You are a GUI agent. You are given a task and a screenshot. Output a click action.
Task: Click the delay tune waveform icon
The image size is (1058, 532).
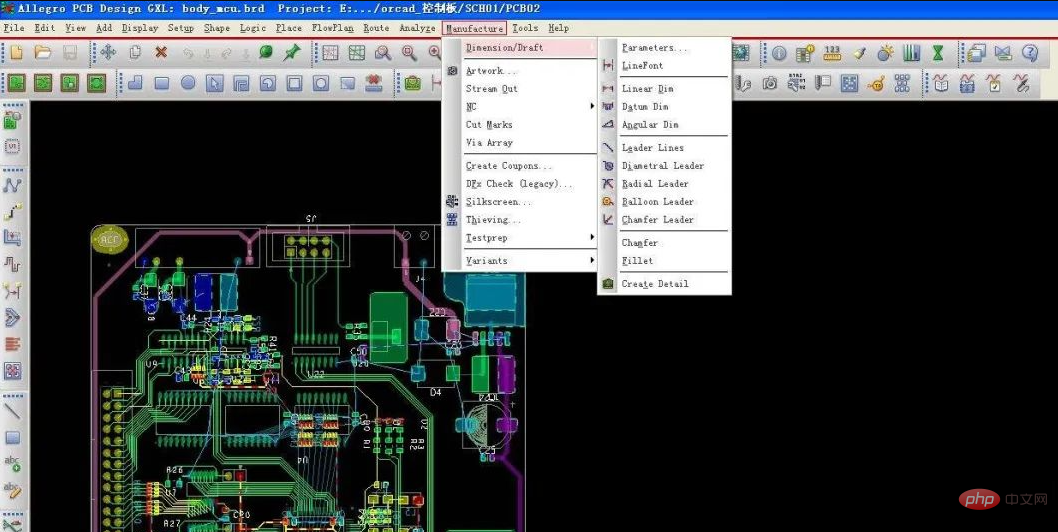point(13,264)
